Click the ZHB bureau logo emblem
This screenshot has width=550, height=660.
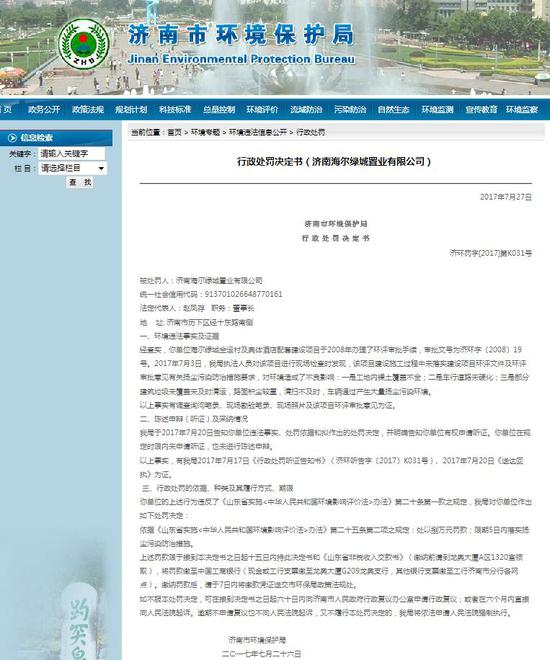83,44
